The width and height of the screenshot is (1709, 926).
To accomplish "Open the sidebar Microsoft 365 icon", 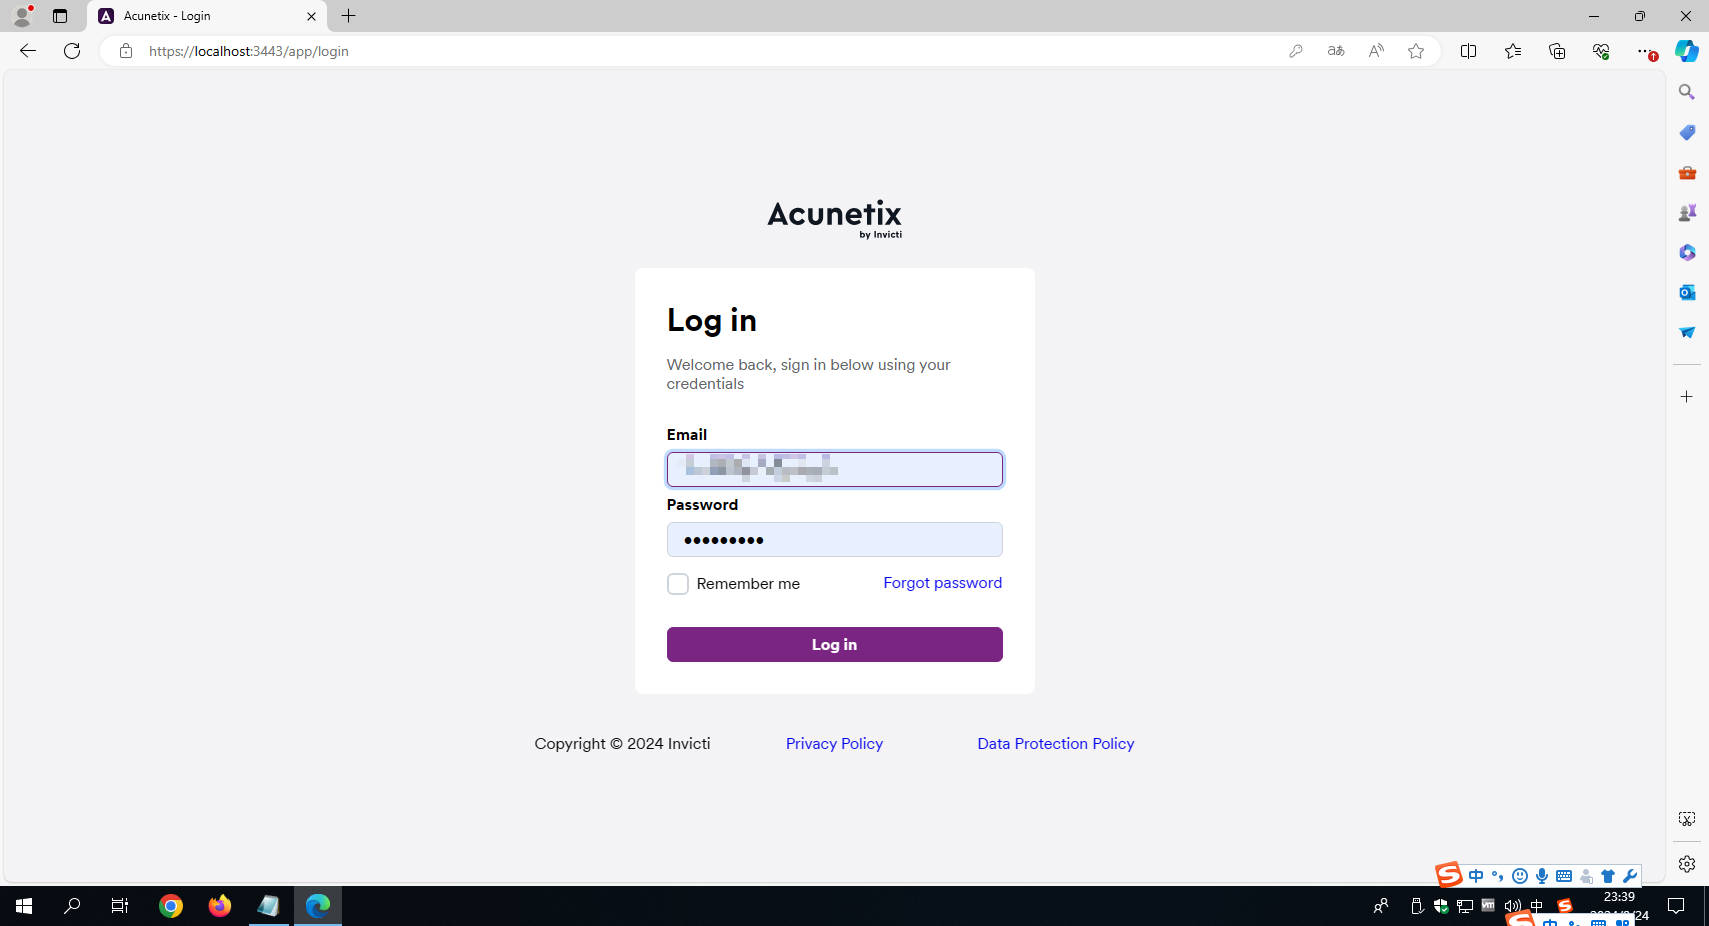I will coord(1687,252).
